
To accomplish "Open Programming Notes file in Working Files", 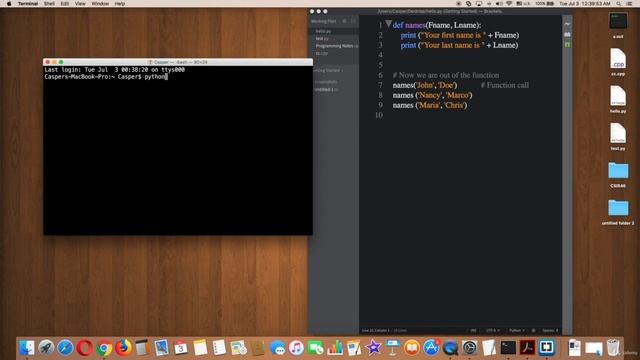I will [x=334, y=46].
